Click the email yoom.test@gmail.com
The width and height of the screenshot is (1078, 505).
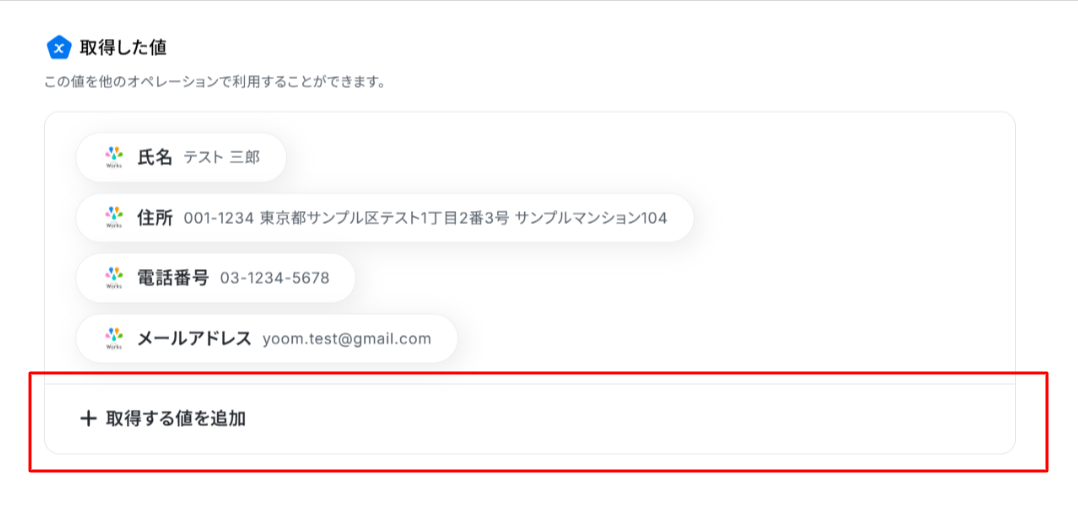pos(347,339)
